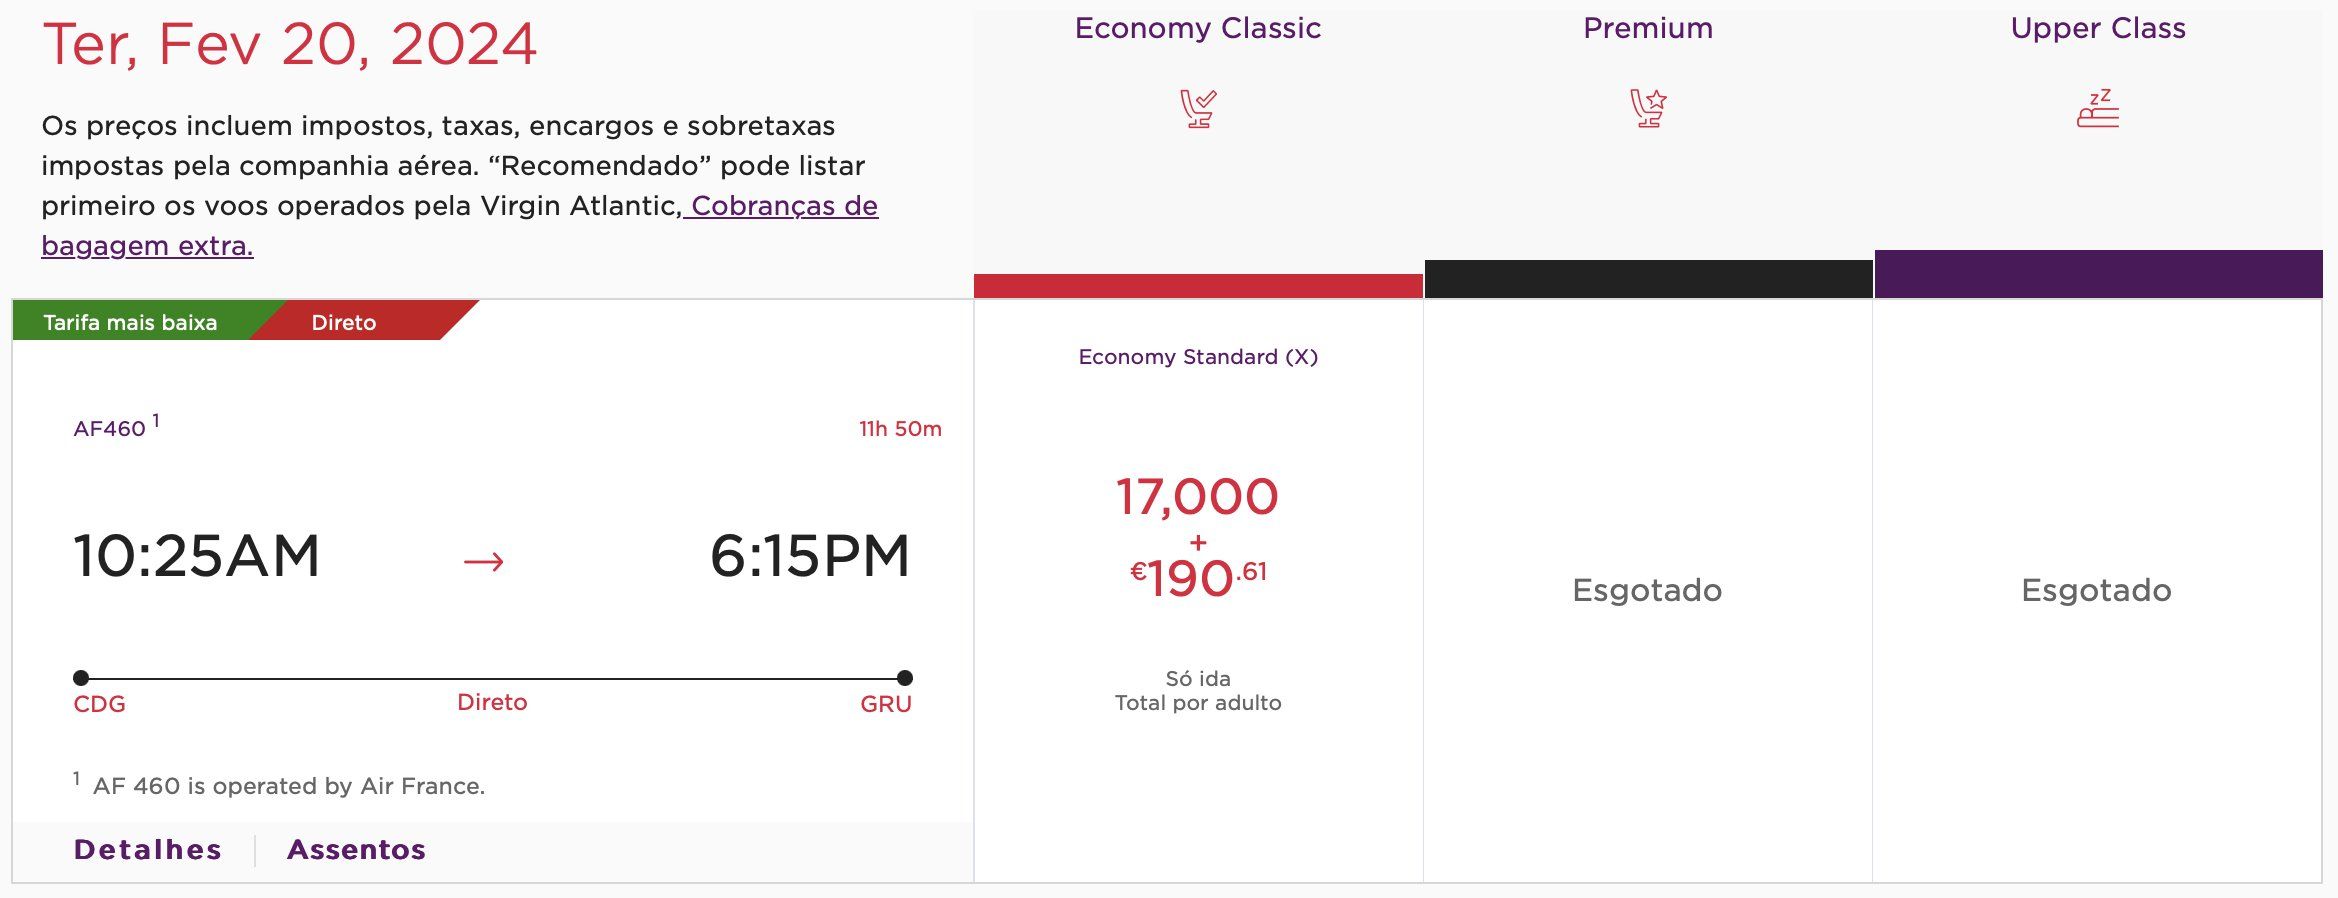Open the Assentos tab
This screenshot has width=2338, height=898.
tap(357, 850)
